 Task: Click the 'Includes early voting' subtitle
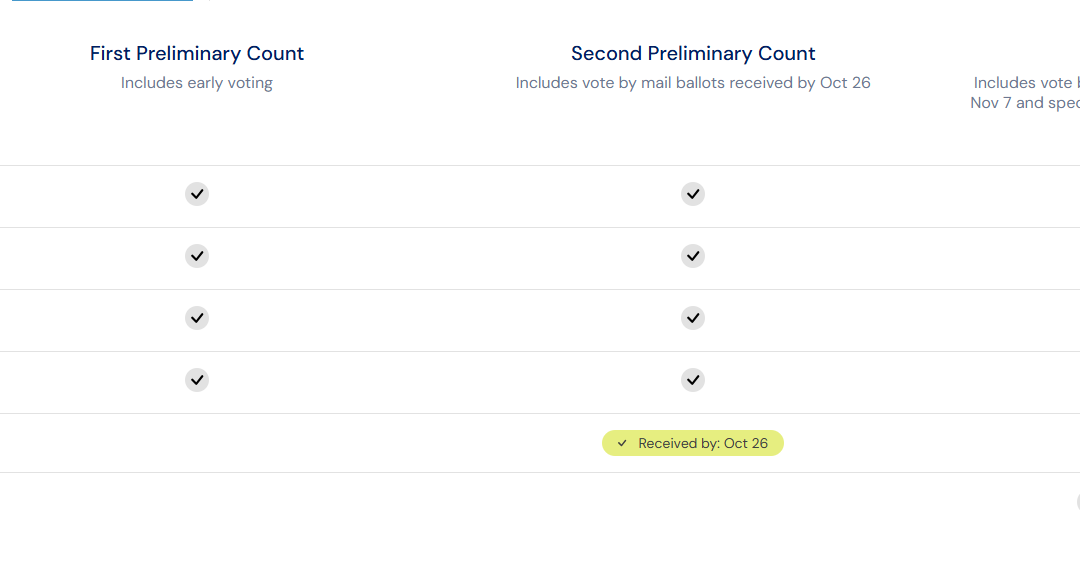pyautogui.click(x=197, y=83)
